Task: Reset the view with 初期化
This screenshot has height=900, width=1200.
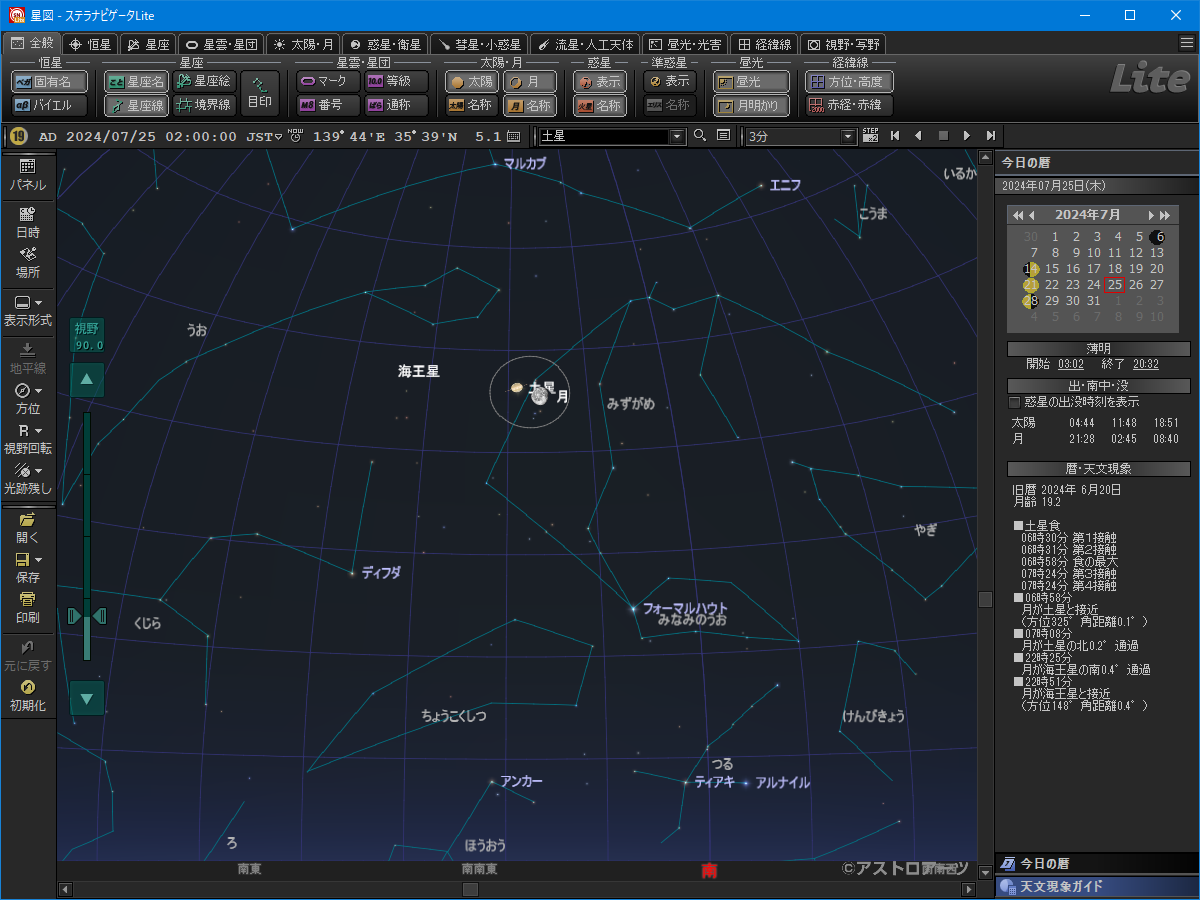Action: coord(28,695)
